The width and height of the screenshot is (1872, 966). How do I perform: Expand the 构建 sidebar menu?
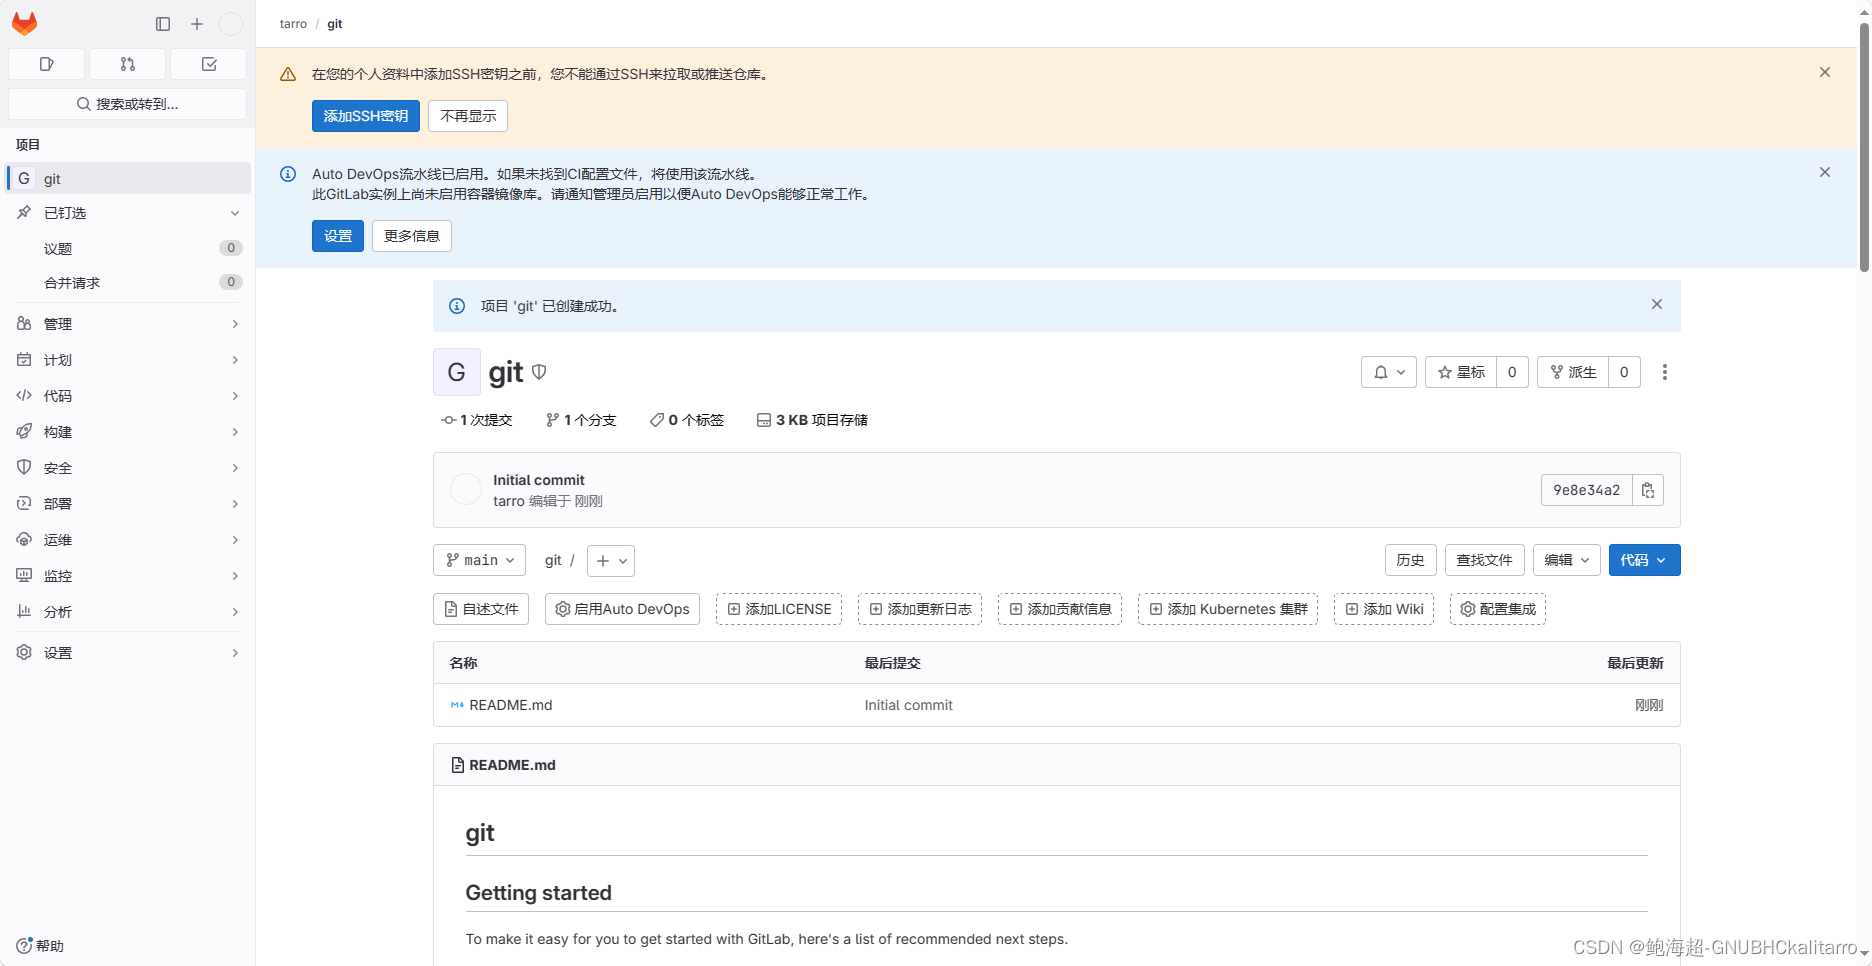128,432
